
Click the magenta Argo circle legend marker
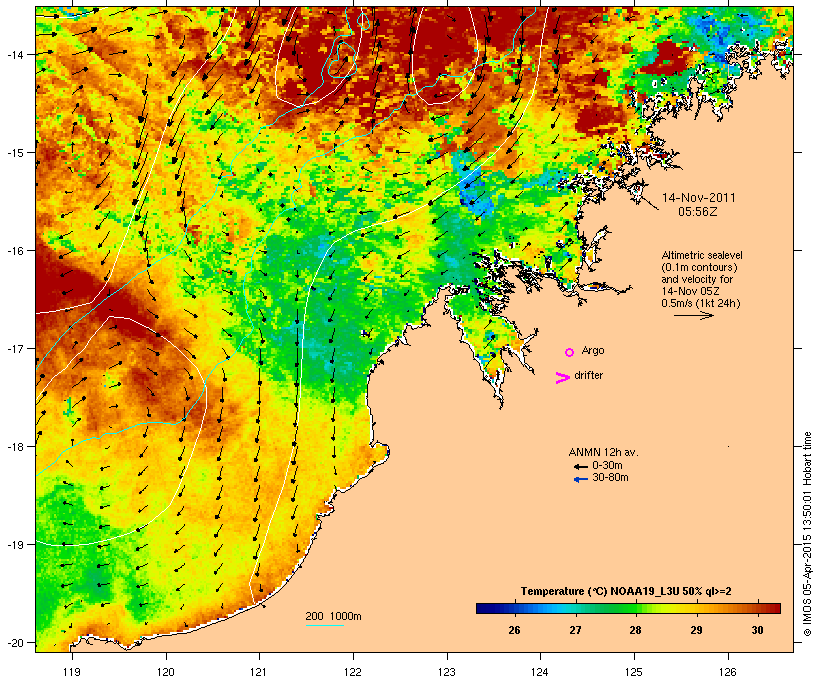click(570, 353)
